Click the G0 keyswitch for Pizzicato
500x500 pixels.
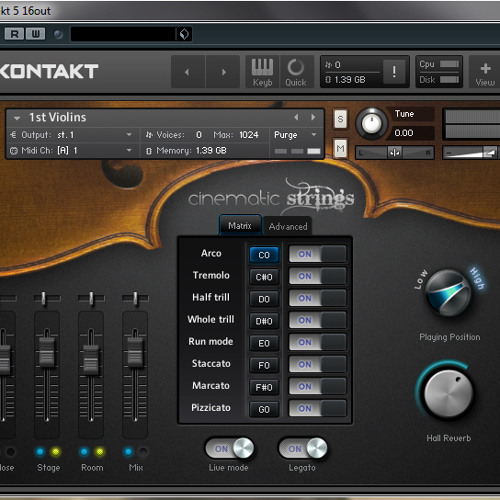(x=264, y=409)
